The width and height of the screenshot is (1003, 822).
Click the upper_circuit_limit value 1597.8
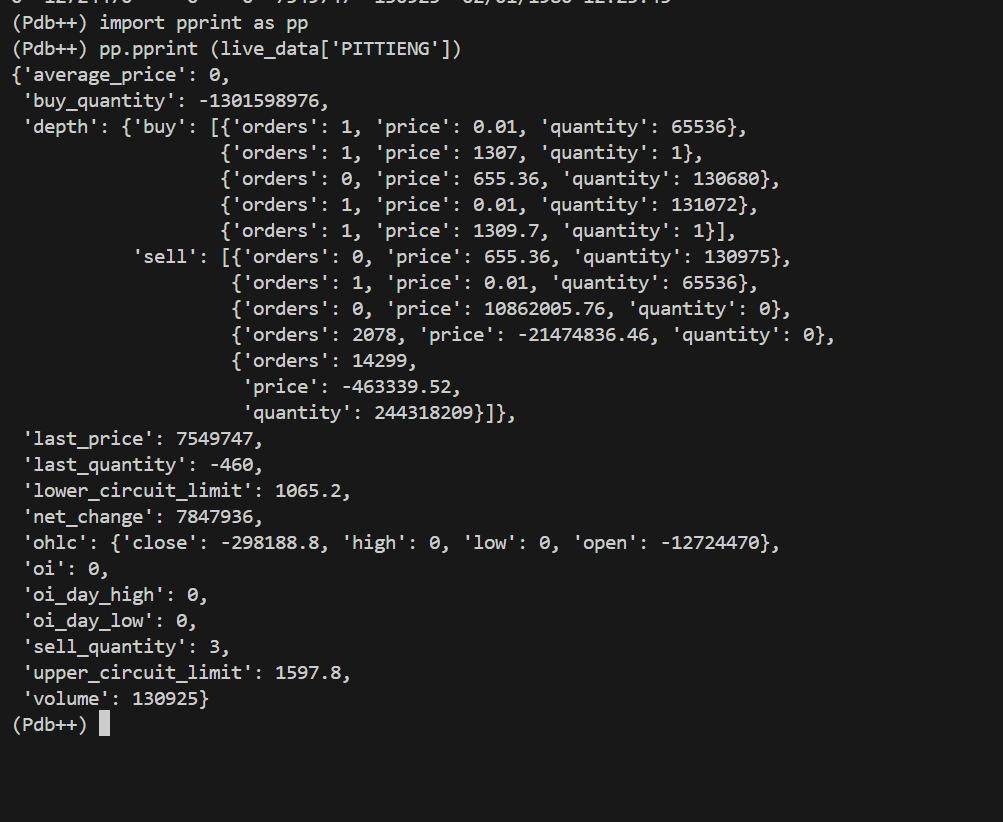(x=307, y=673)
